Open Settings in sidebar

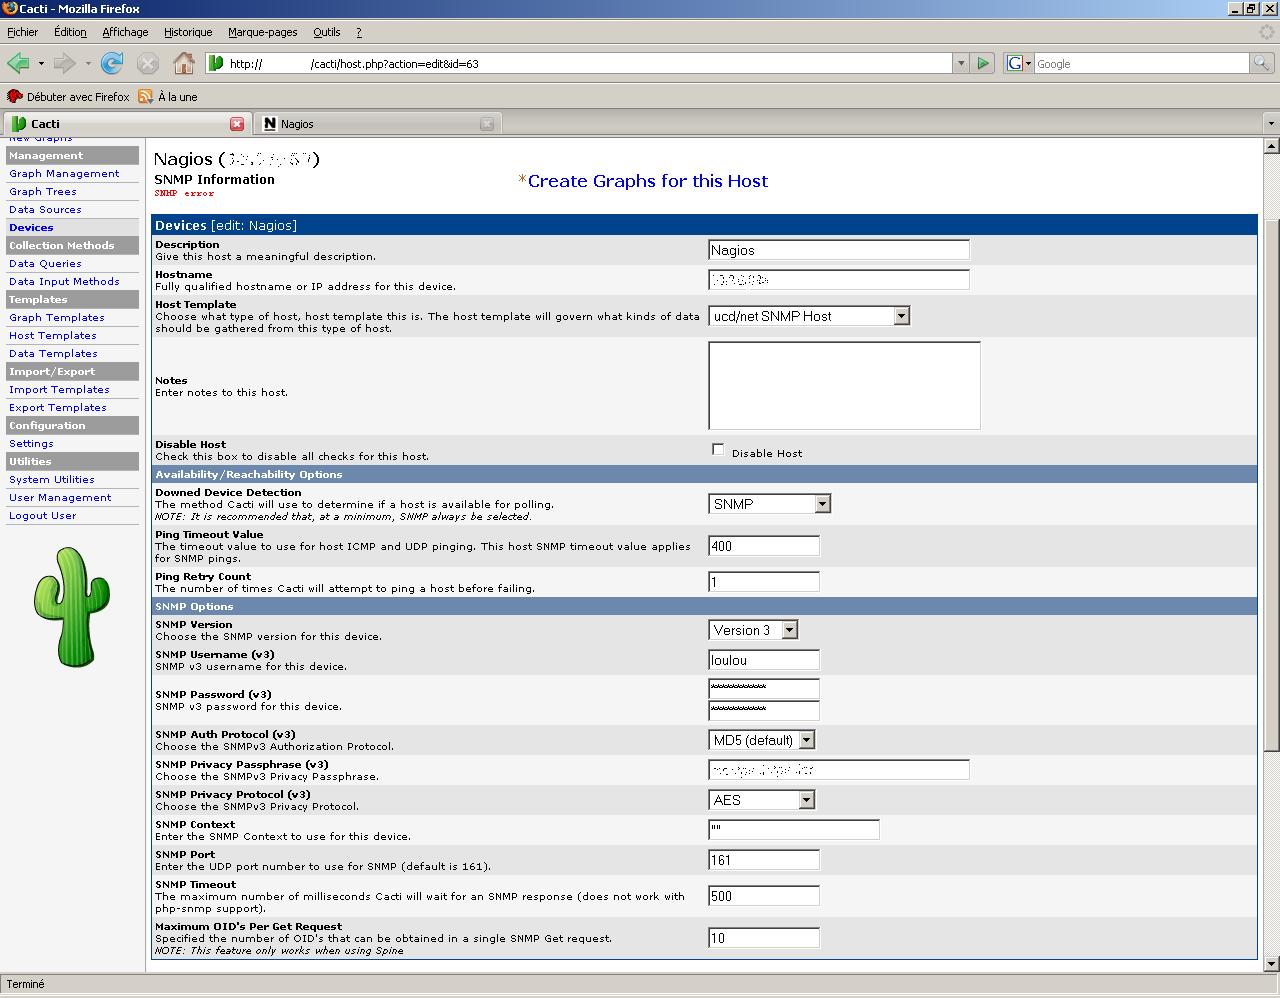[x=31, y=444]
